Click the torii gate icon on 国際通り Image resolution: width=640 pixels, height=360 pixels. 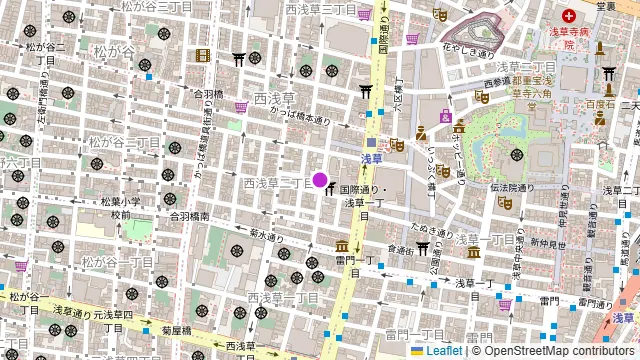tap(366, 92)
